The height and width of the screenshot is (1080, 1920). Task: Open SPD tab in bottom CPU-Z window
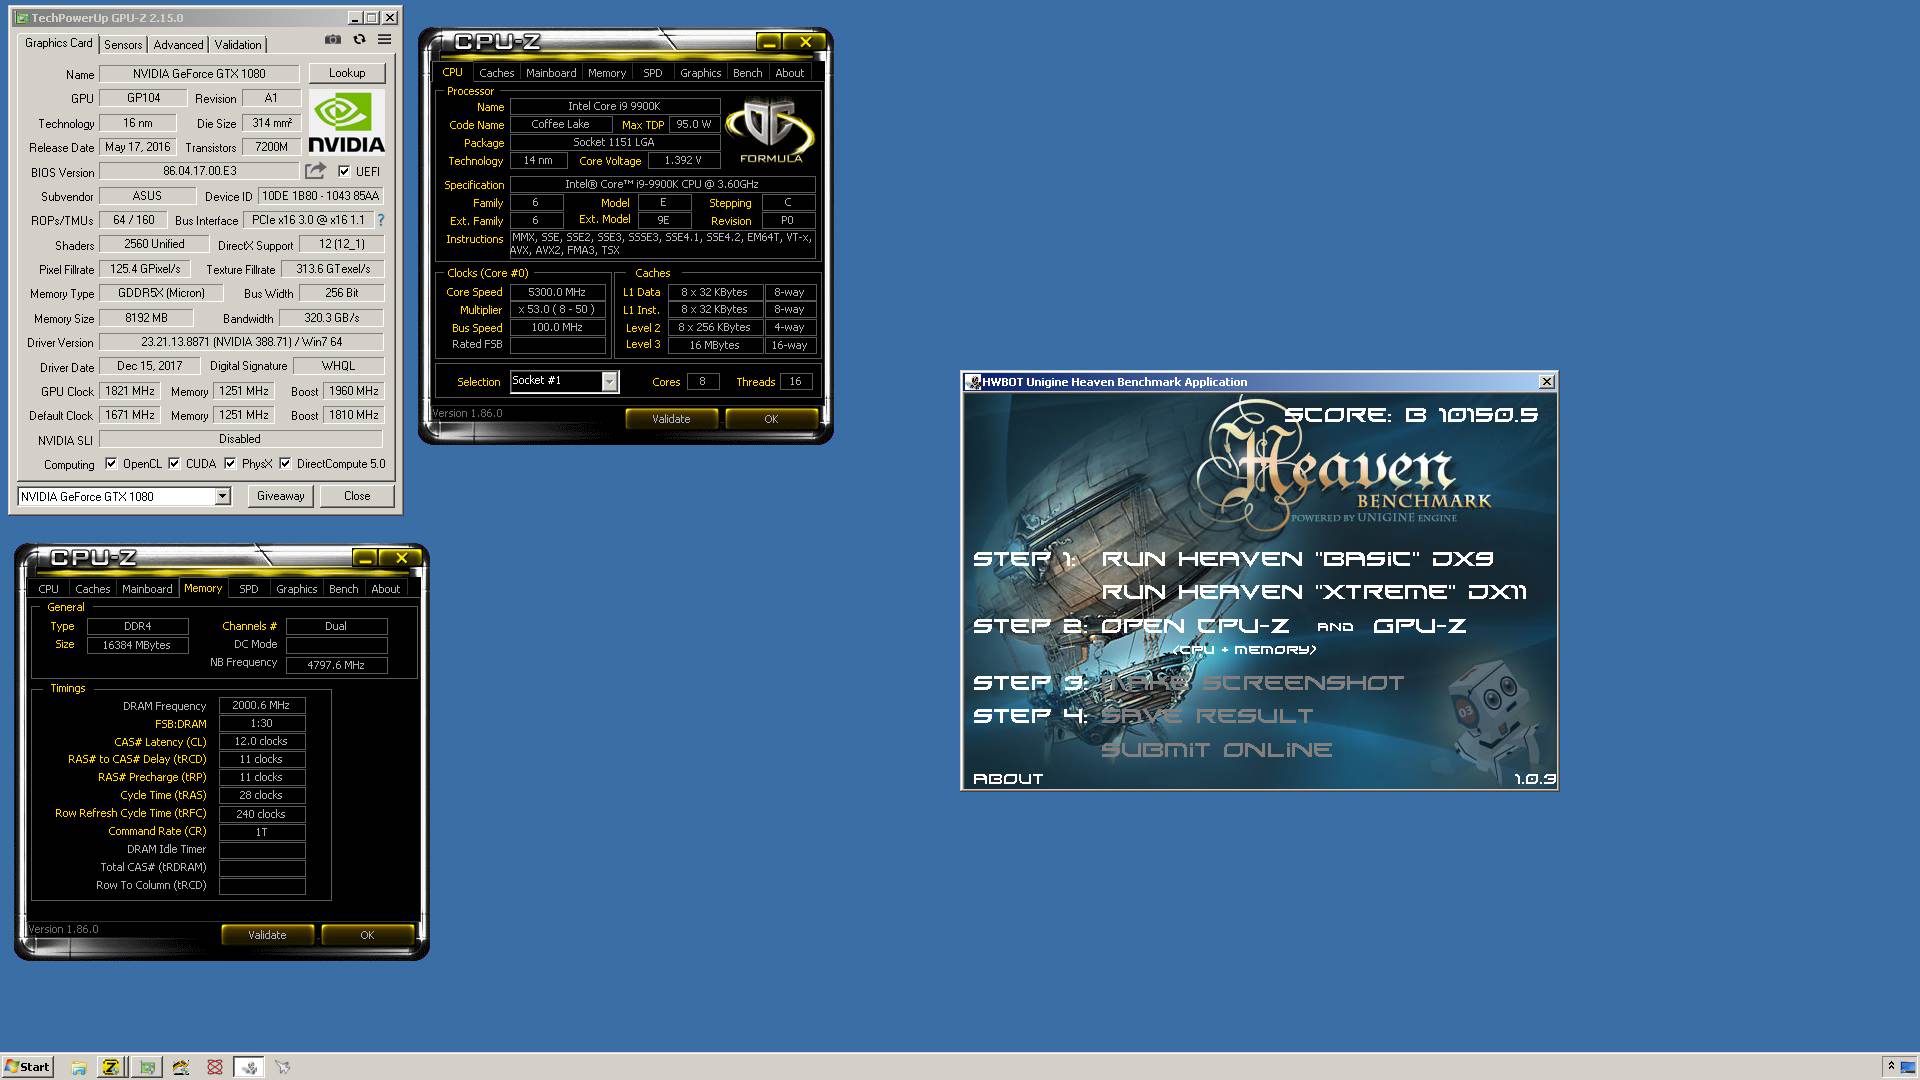coord(249,589)
